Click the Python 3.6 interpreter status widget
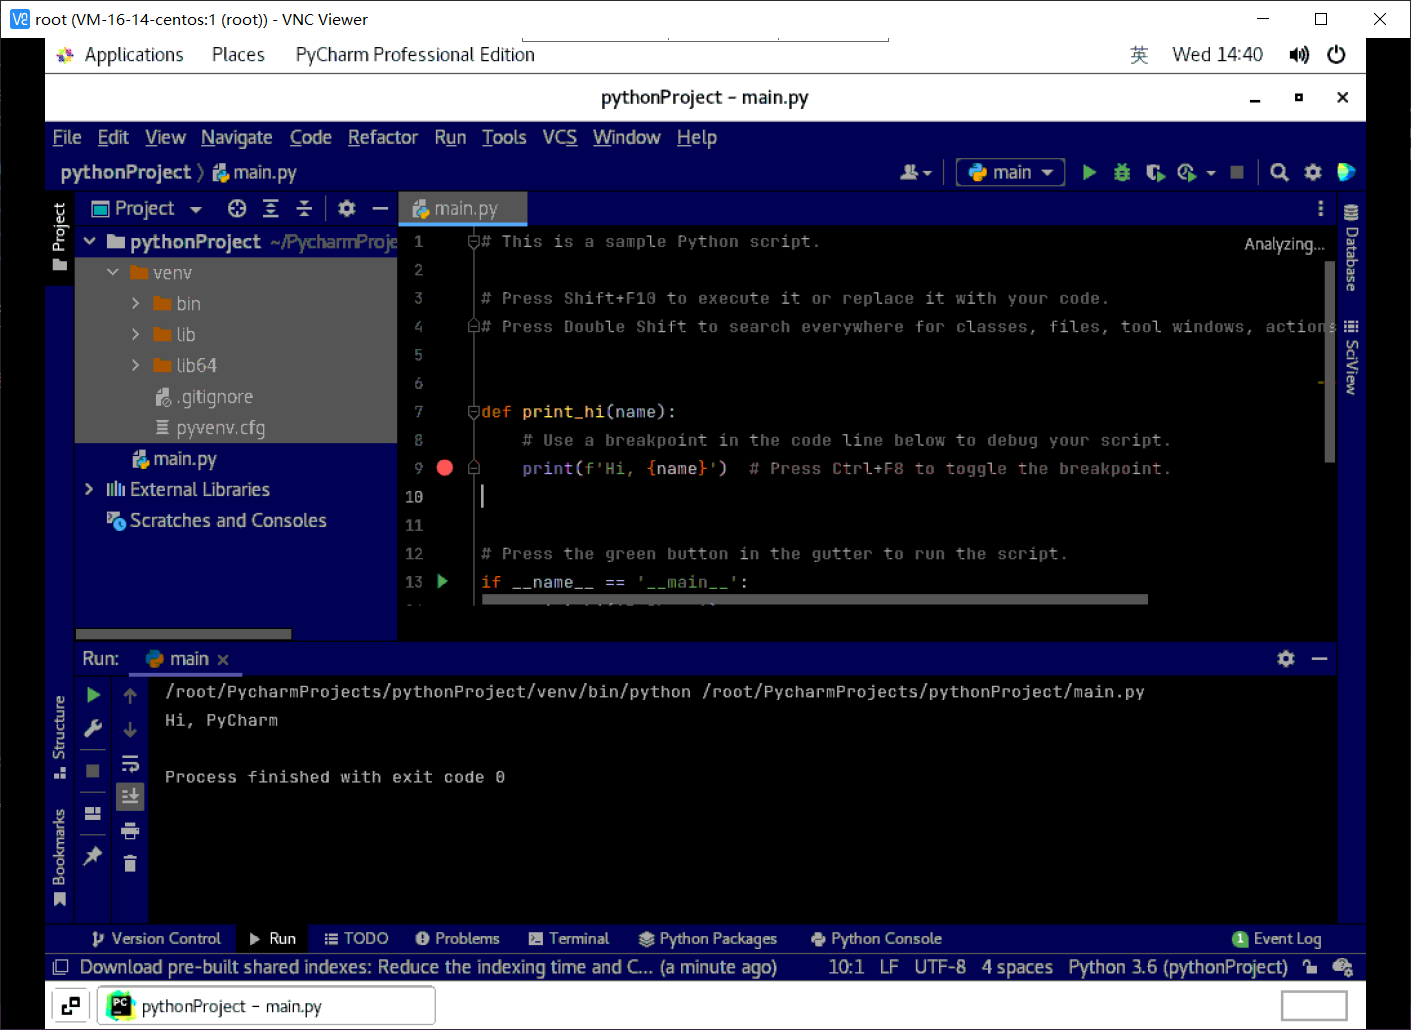The height and width of the screenshot is (1030, 1411). pyautogui.click(x=1177, y=967)
